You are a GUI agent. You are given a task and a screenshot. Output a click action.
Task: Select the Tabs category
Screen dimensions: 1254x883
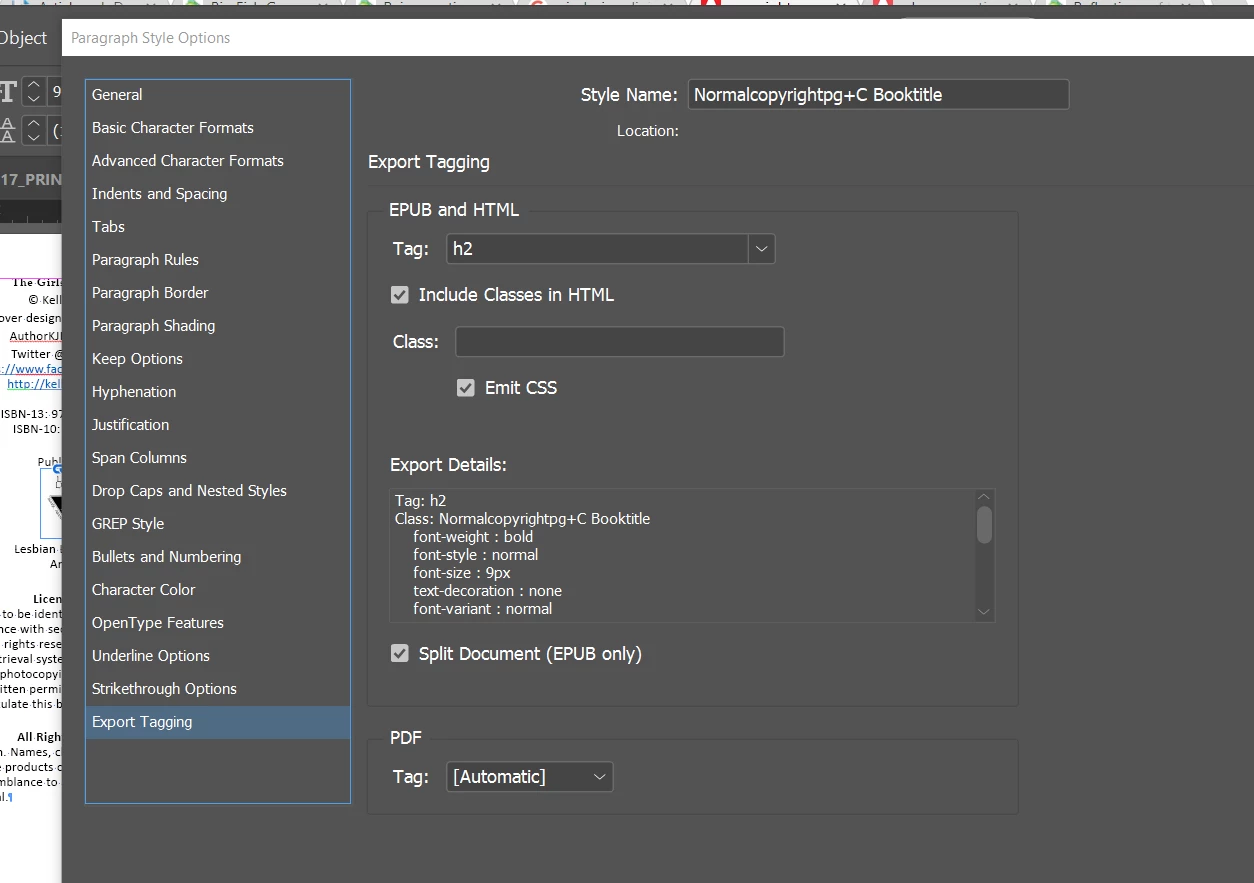coord(218,227)
